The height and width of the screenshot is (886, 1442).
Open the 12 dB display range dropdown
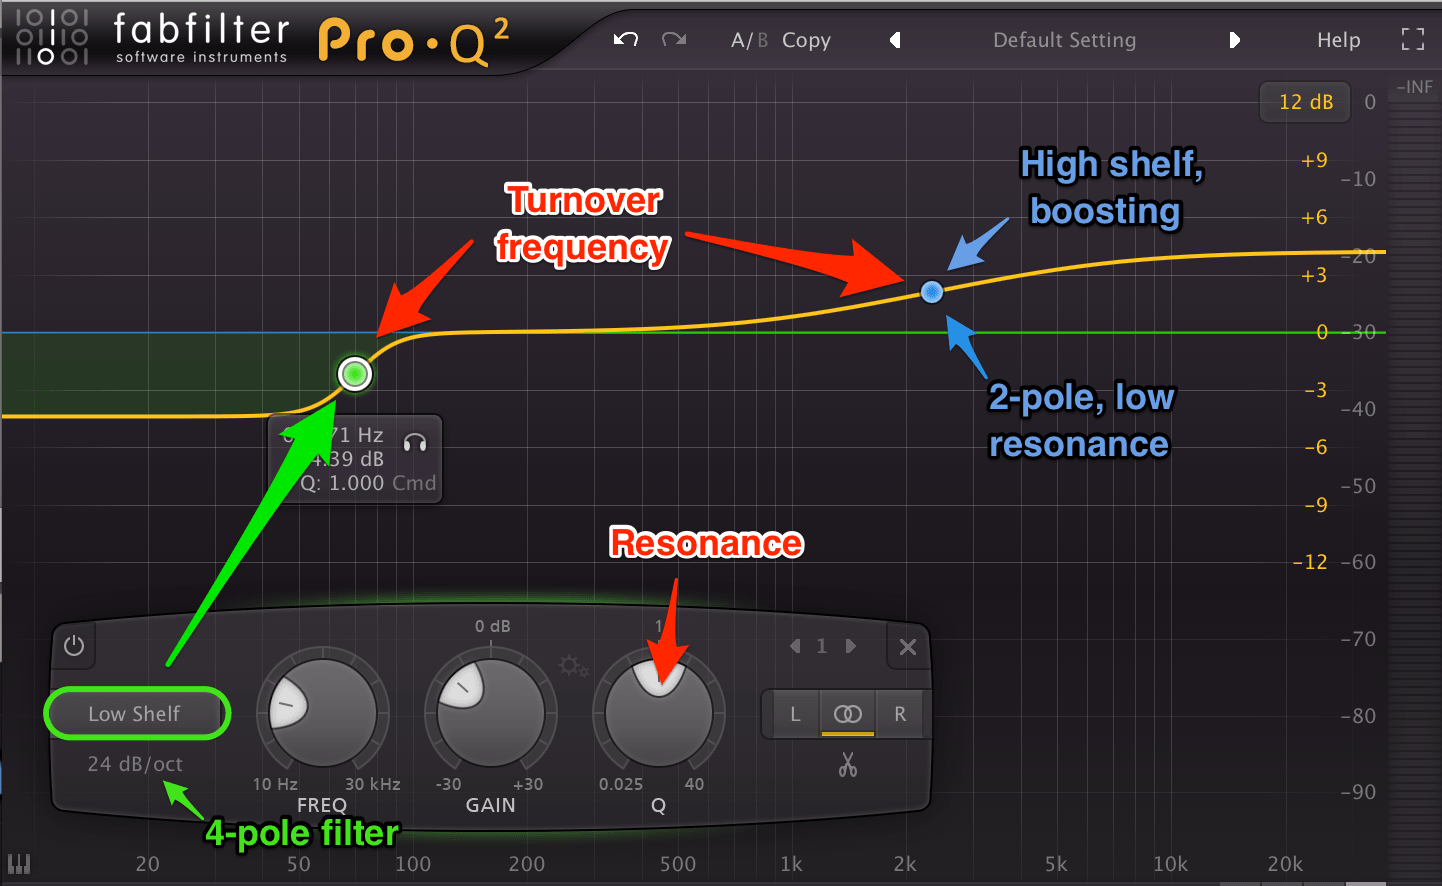pyautogui.click(x=1305, y=102)
